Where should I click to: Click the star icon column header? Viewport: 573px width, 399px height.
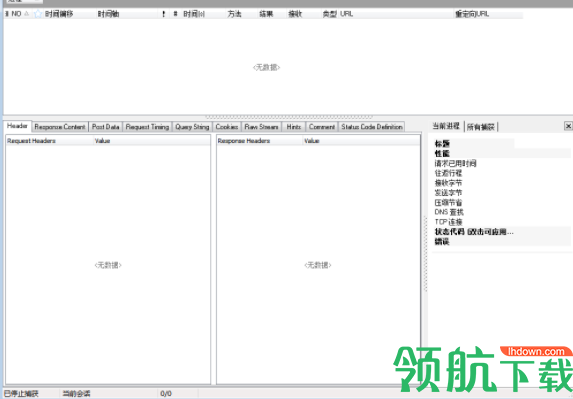38,14
